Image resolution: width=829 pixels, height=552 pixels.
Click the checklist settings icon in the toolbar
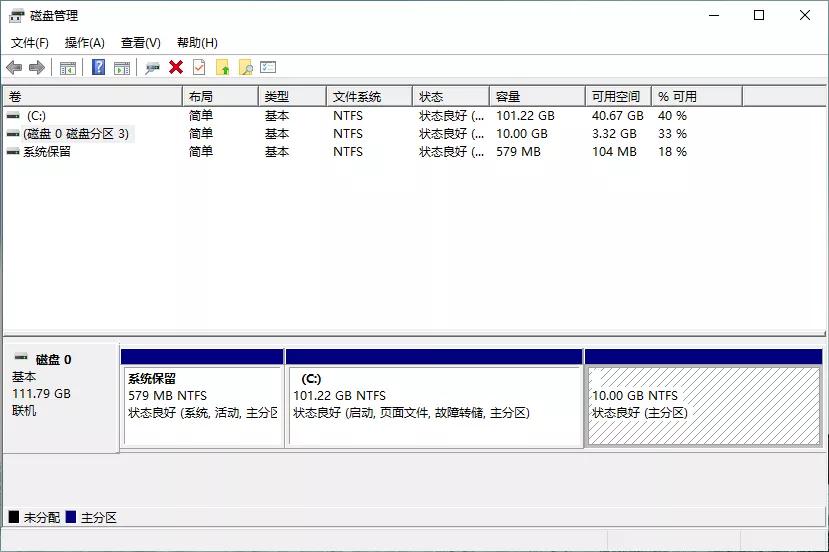coord(268,67)
